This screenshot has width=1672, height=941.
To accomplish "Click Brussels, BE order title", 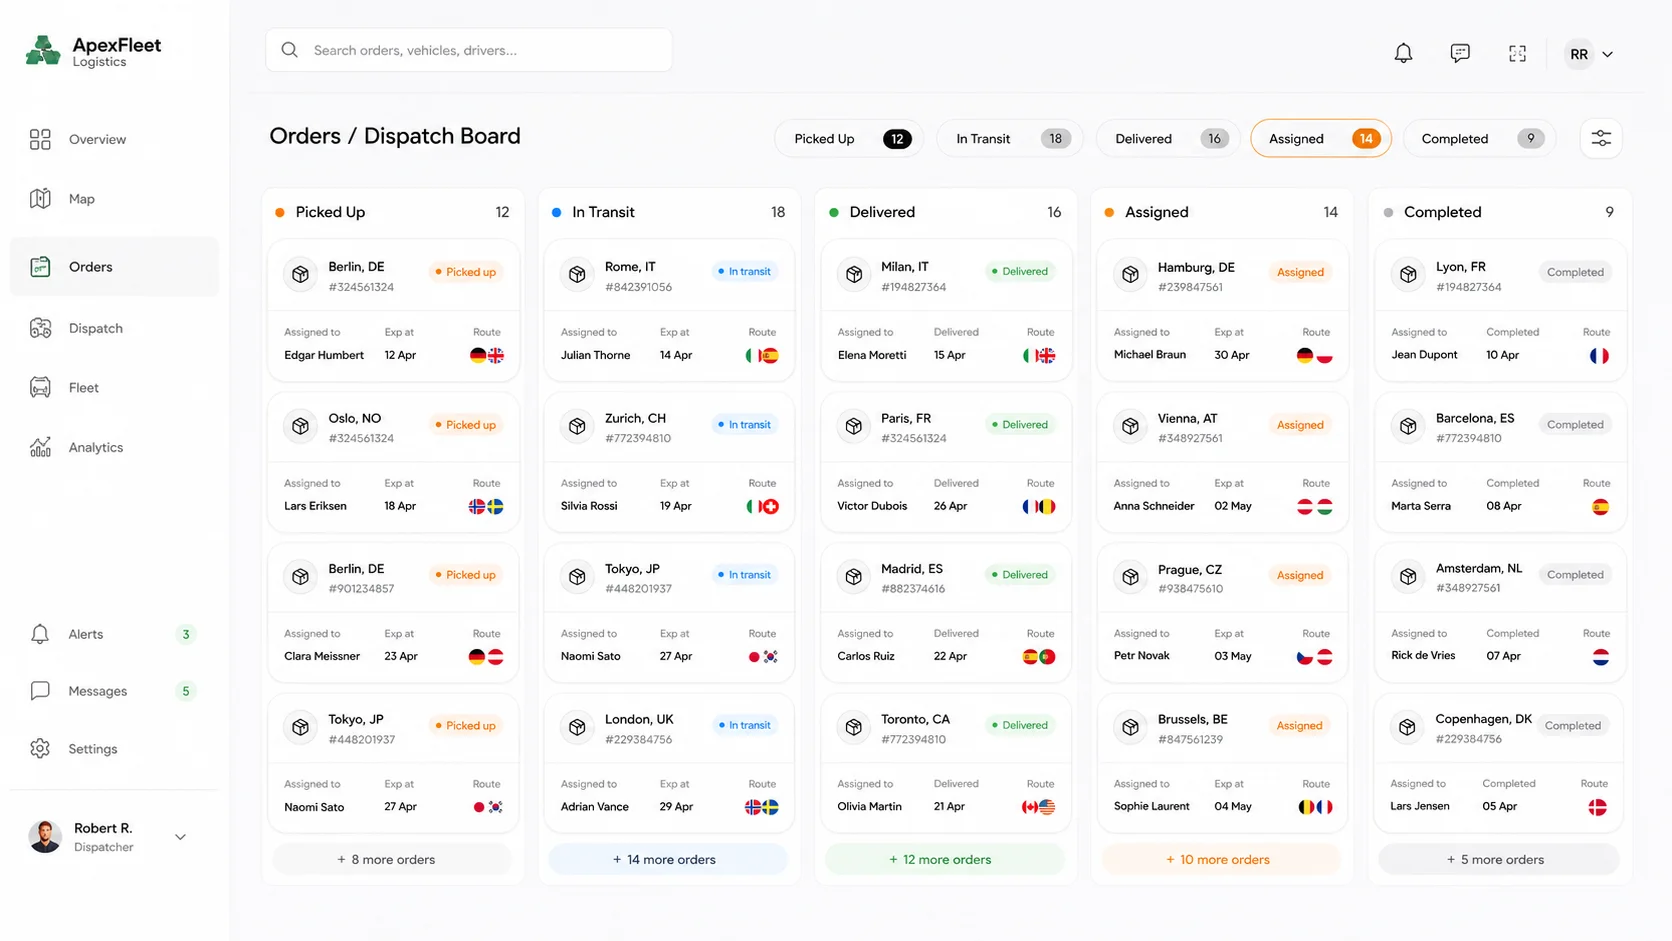I will click(x=1192, y=719).
